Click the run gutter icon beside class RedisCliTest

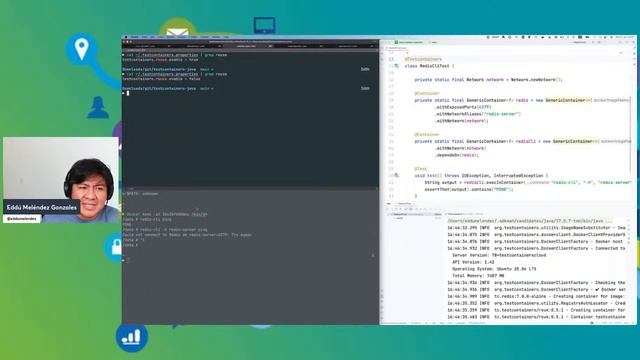[396, 66]
